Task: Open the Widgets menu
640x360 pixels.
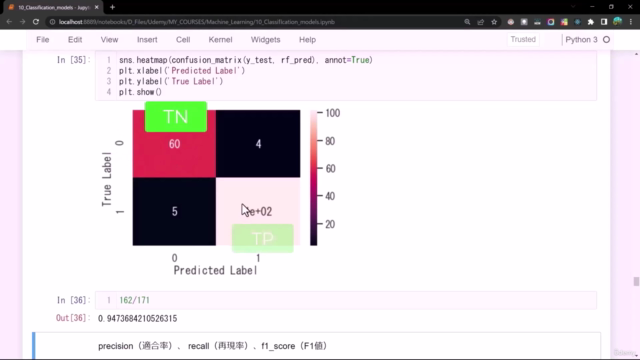Action: point(265,40)
